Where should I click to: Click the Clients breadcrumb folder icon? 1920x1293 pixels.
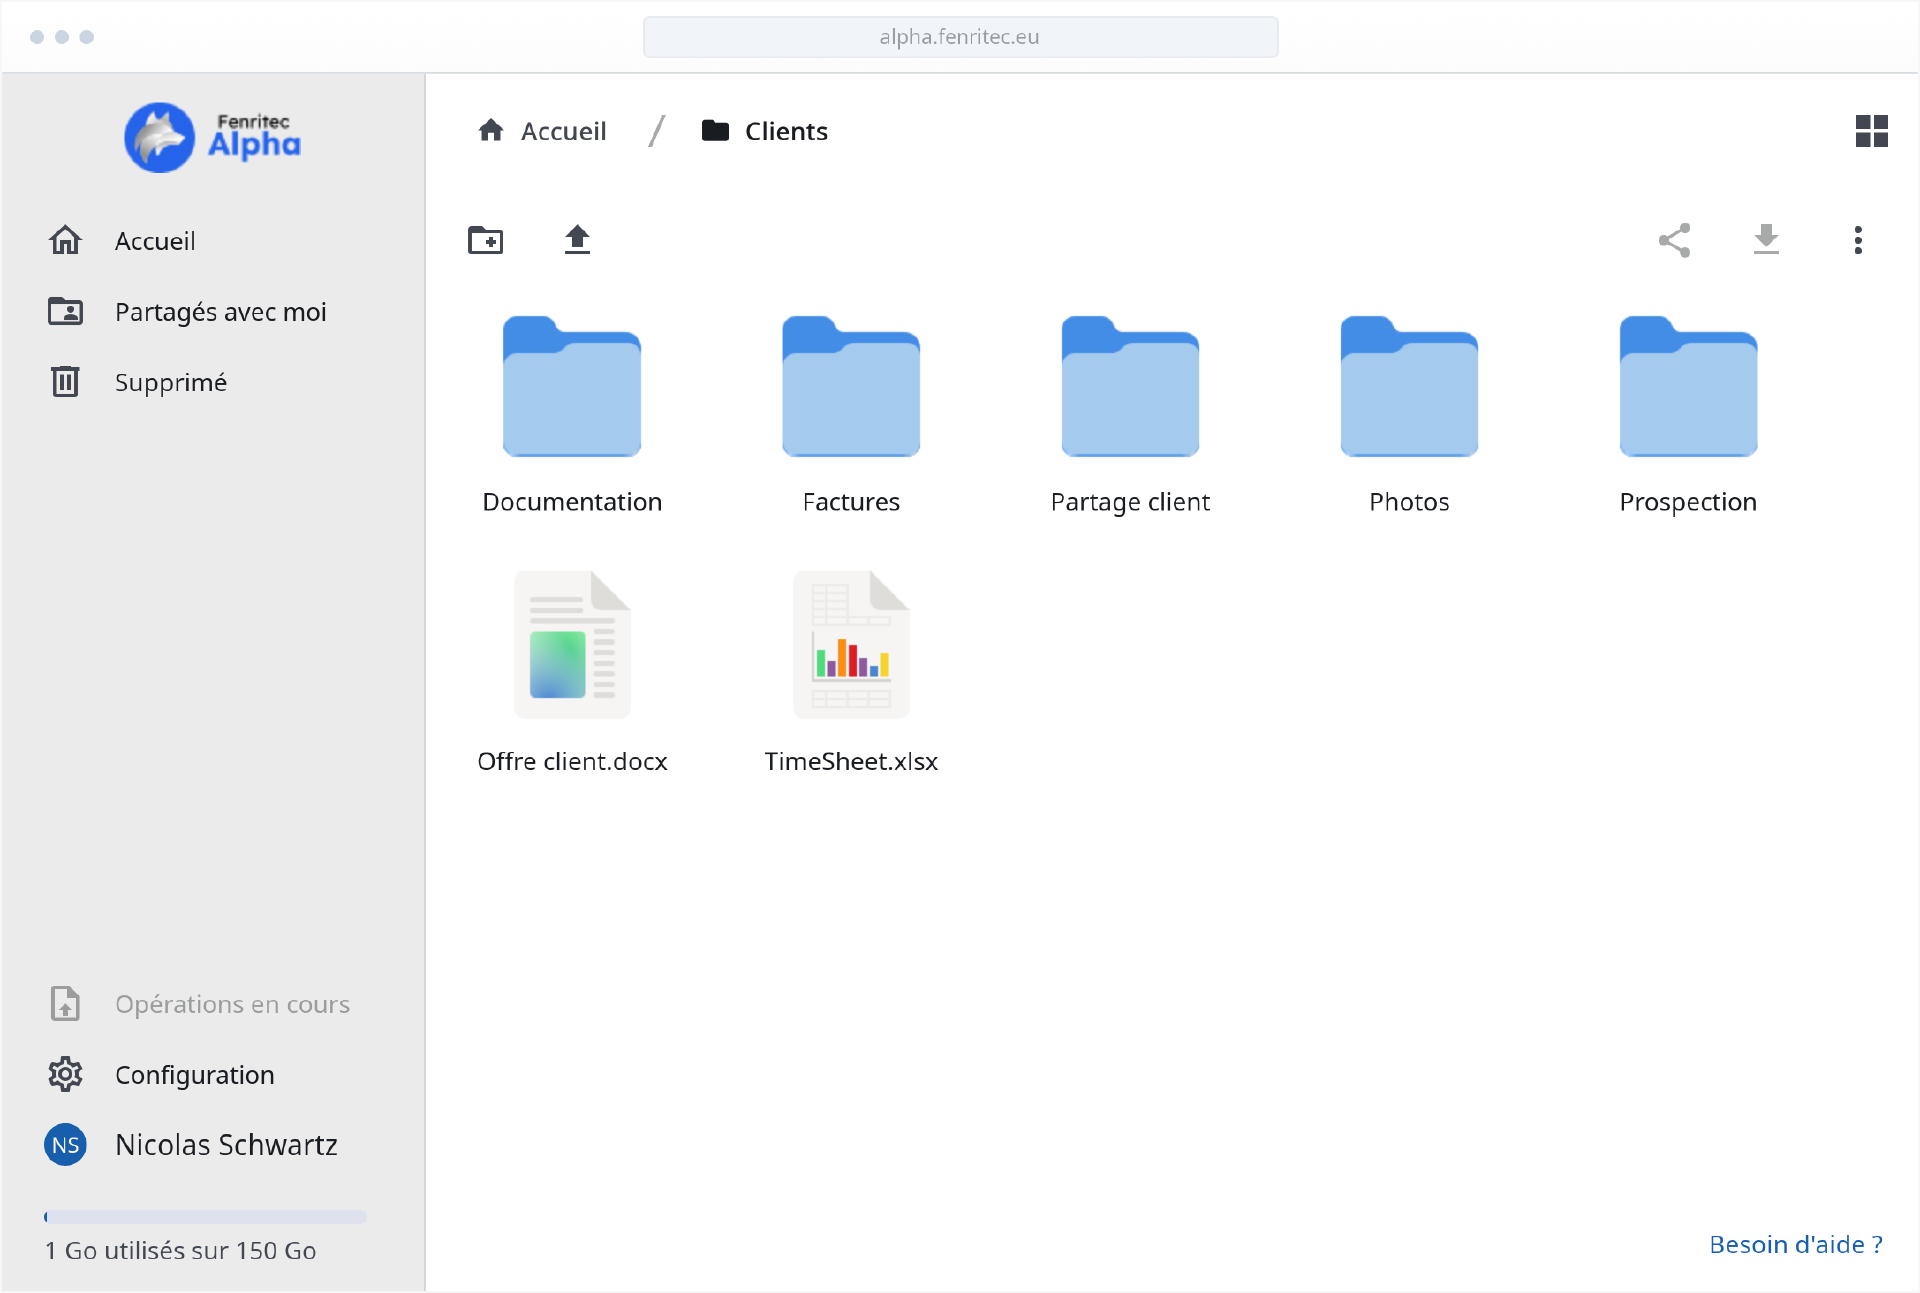pyautogui.click(x=715, y=130)
